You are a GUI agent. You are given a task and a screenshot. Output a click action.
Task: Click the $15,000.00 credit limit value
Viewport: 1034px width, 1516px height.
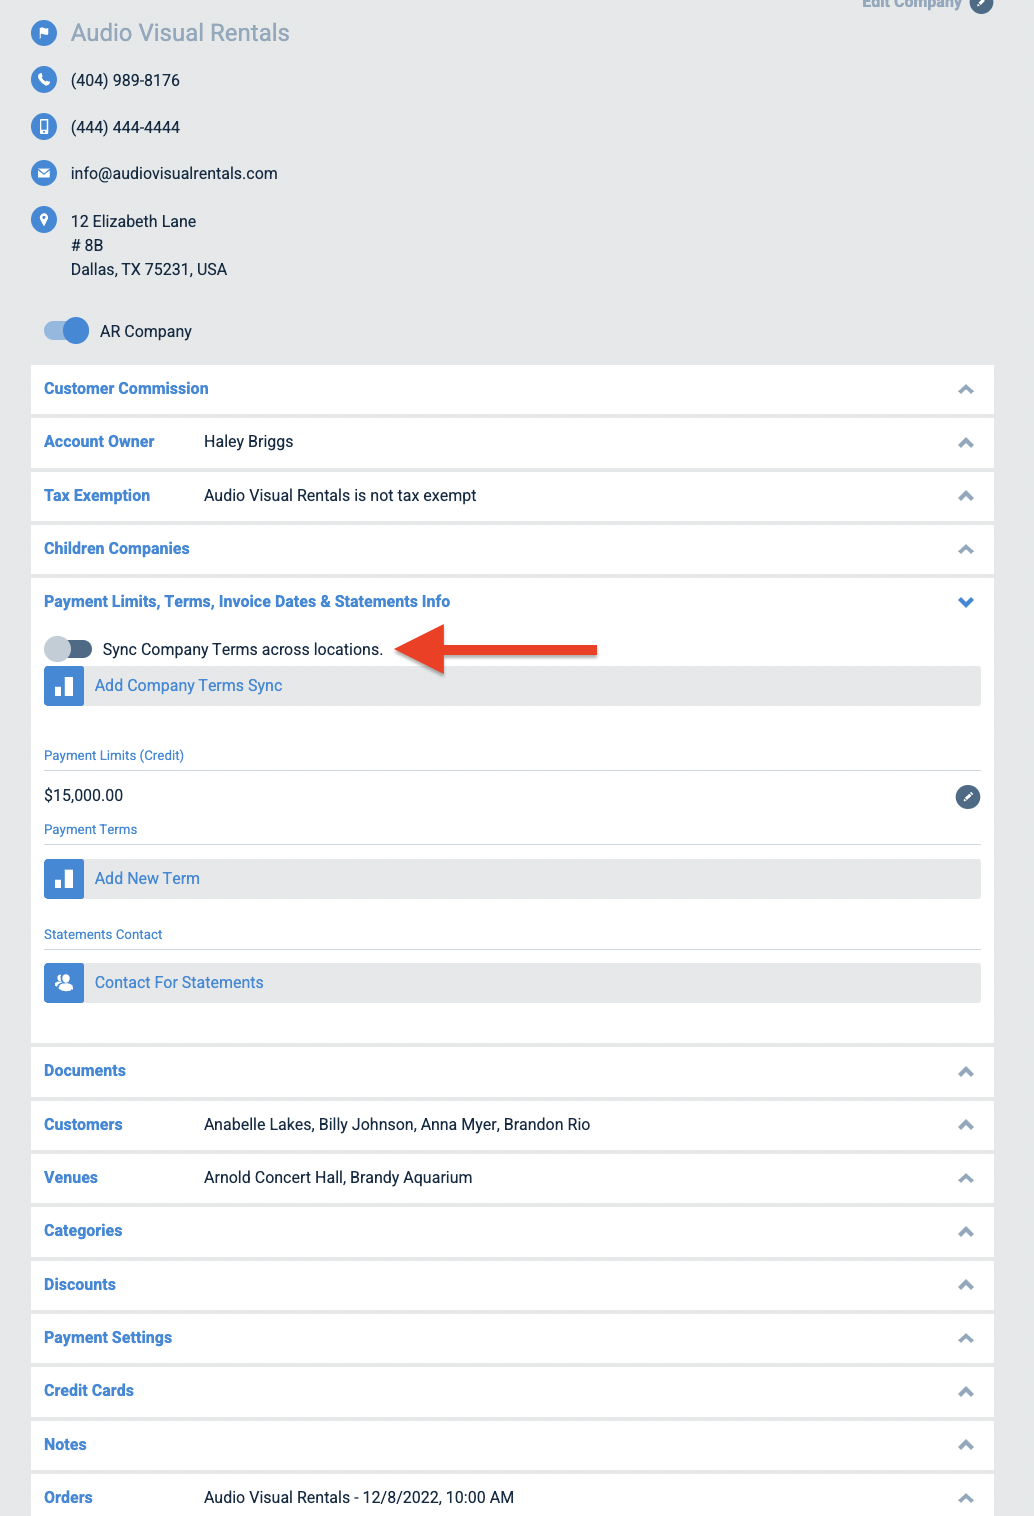pos(84,795)
